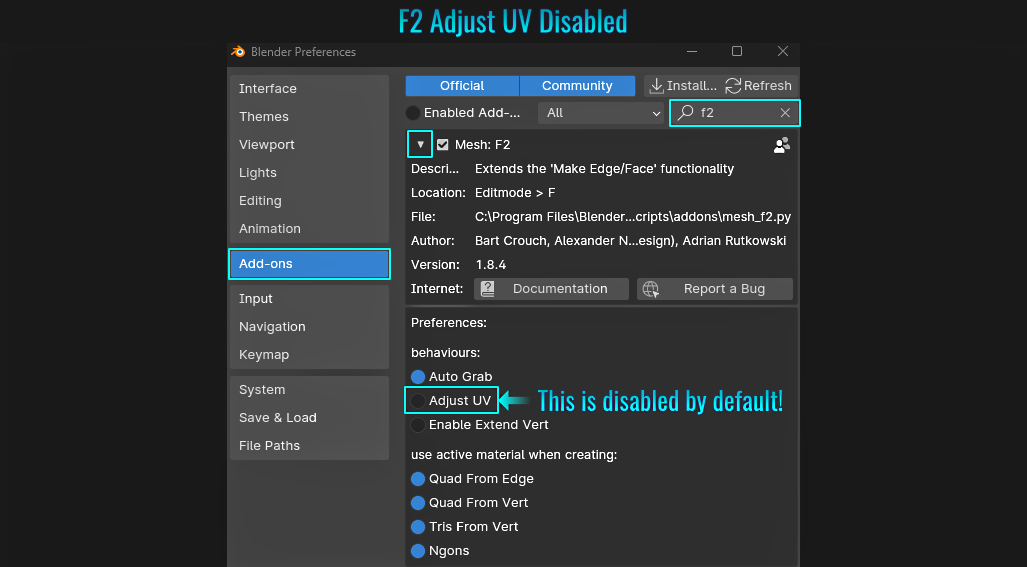Image resolution: width=1027 pixels, height=567 pixels.
Task: Clear the f2 search text
Action: coord(785,113)
